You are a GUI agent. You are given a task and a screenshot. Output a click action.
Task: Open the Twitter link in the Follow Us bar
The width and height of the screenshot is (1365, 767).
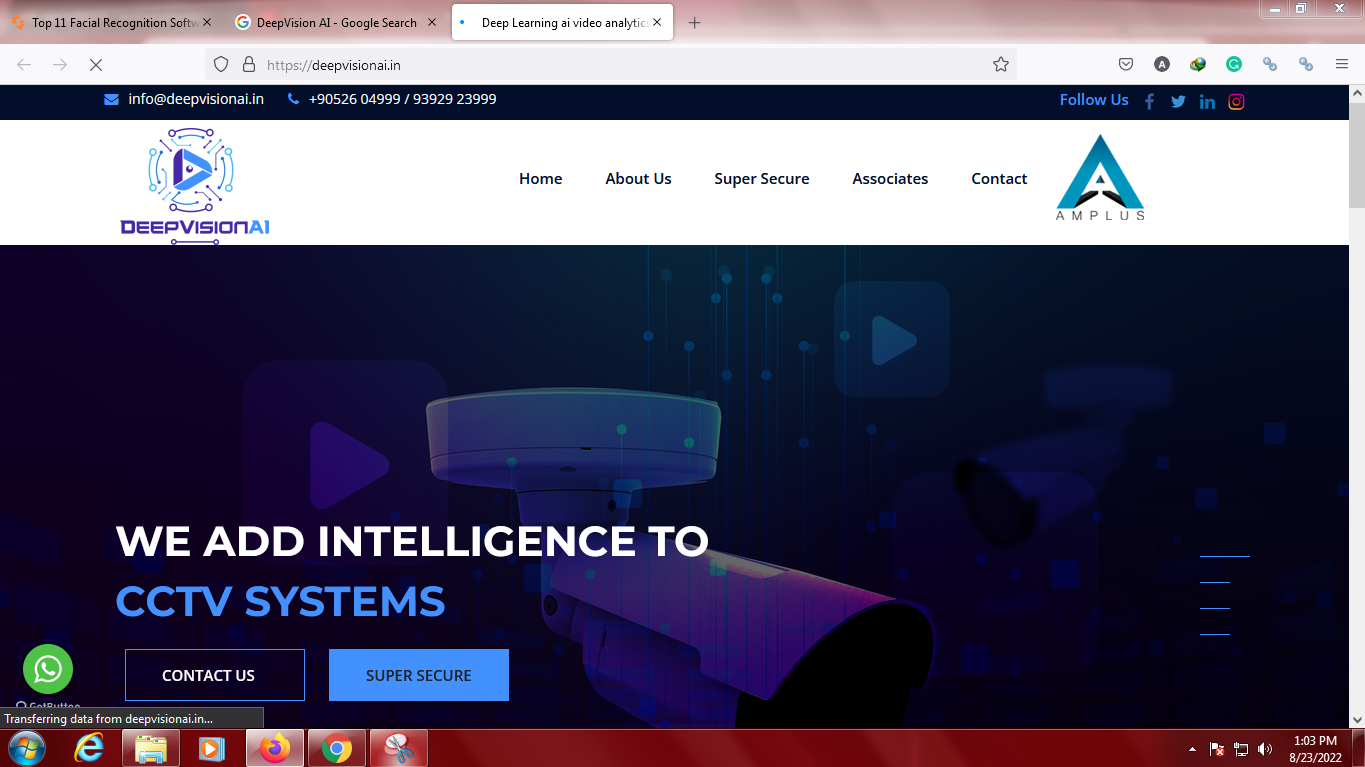[x=1178, y=101]
